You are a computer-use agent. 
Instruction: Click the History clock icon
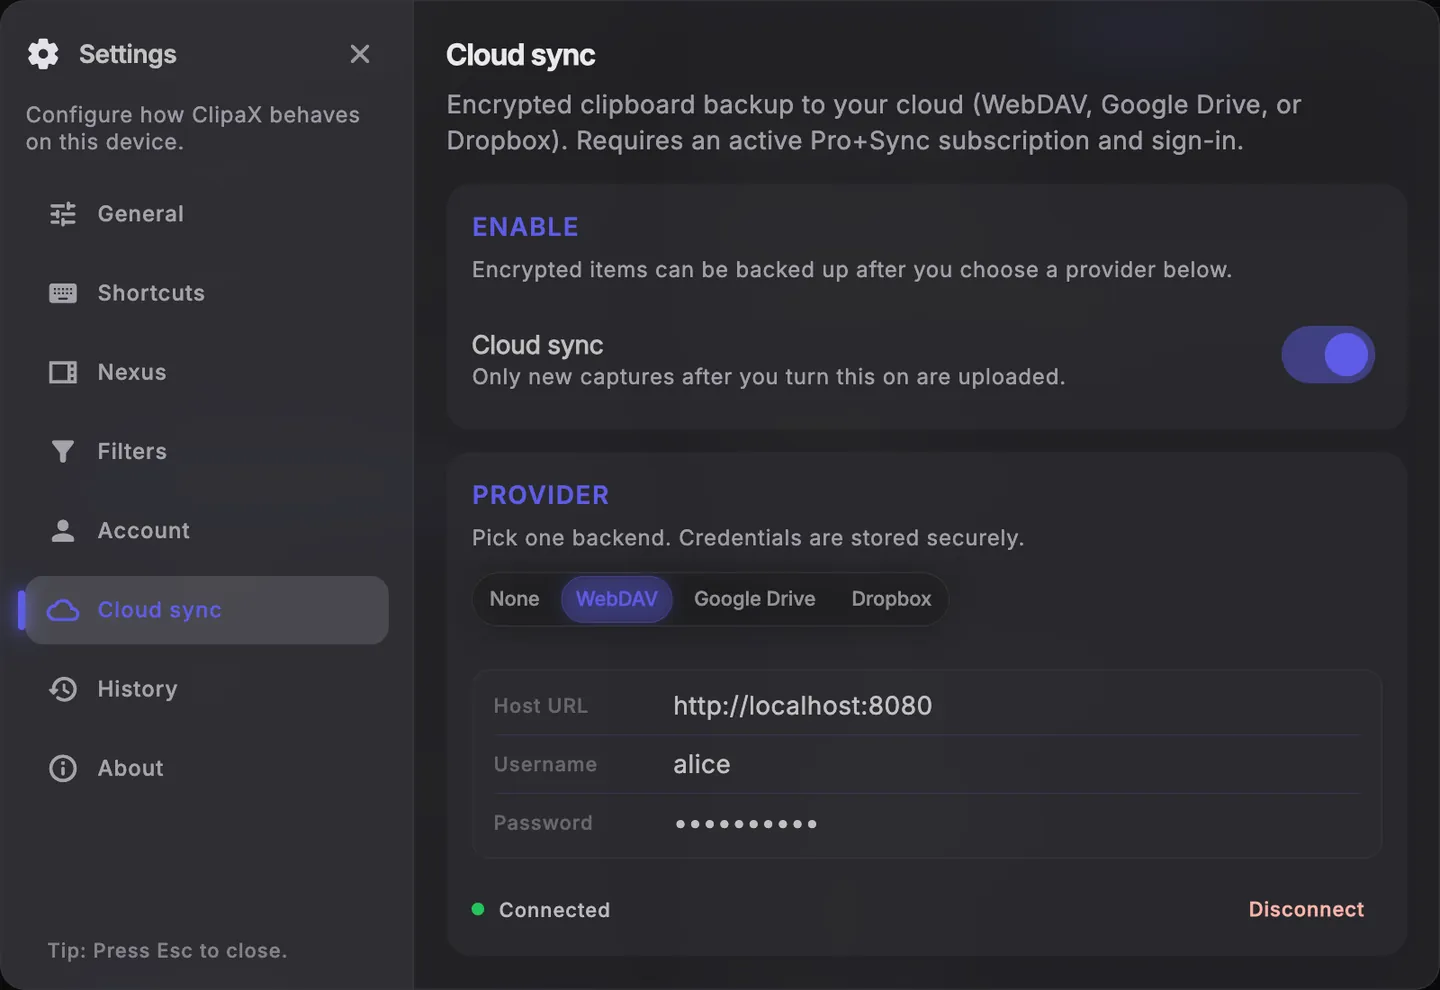tap(63, 689)
